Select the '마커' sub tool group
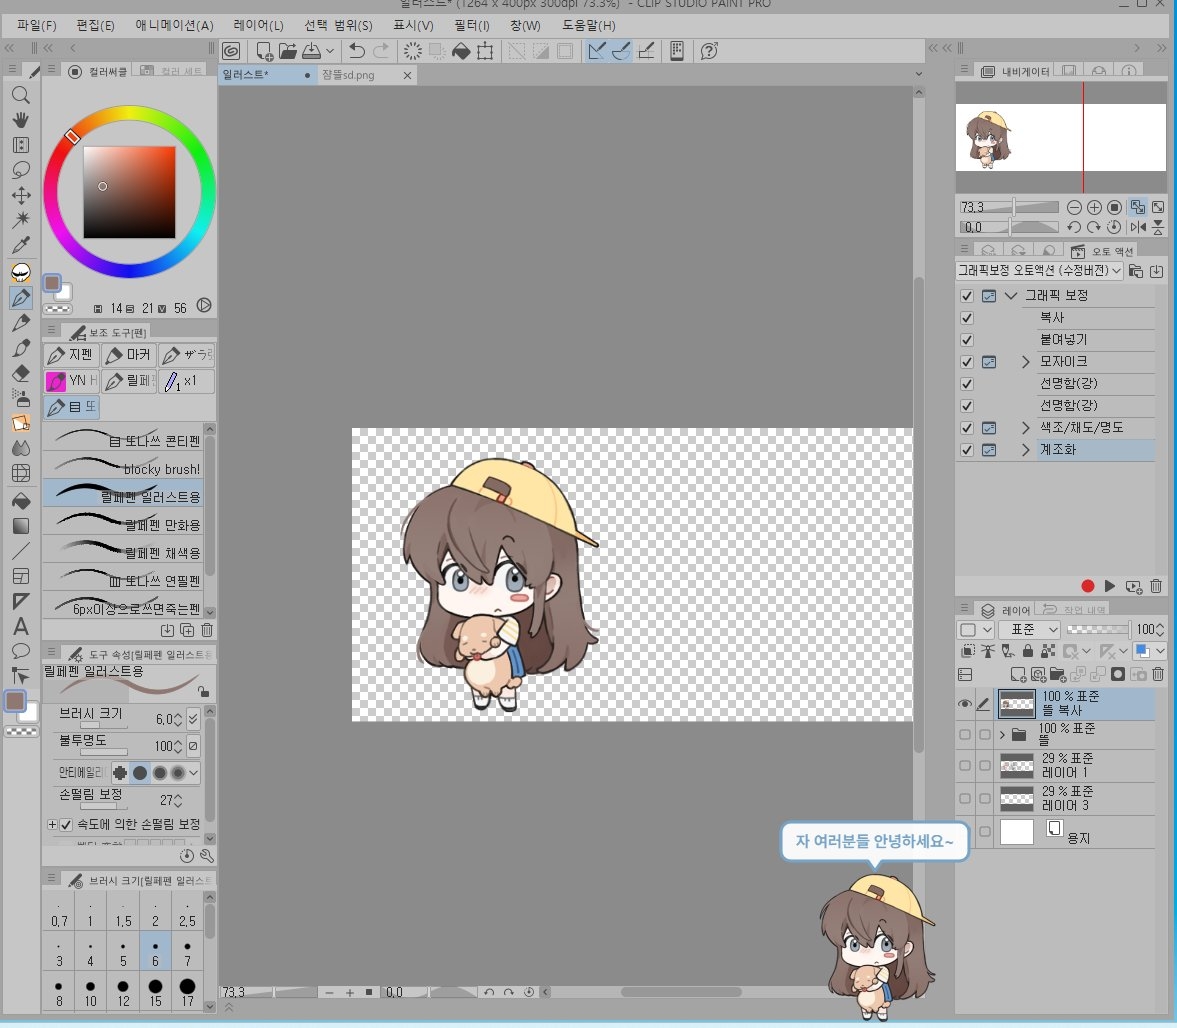Viewport: 1177px width, 1028px height. click(x=128, y=355)
